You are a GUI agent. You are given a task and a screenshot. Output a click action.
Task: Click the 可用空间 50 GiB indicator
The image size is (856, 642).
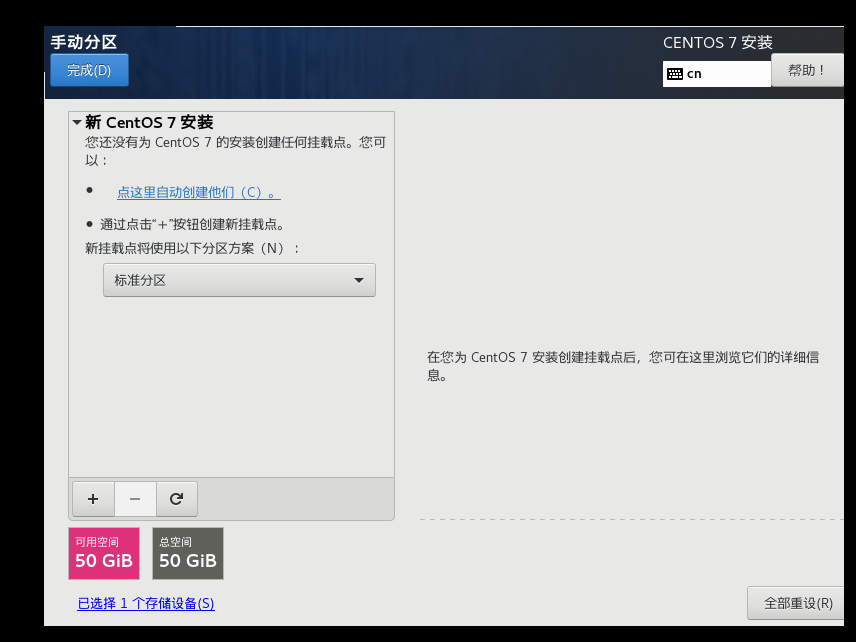tap(104, 553)
